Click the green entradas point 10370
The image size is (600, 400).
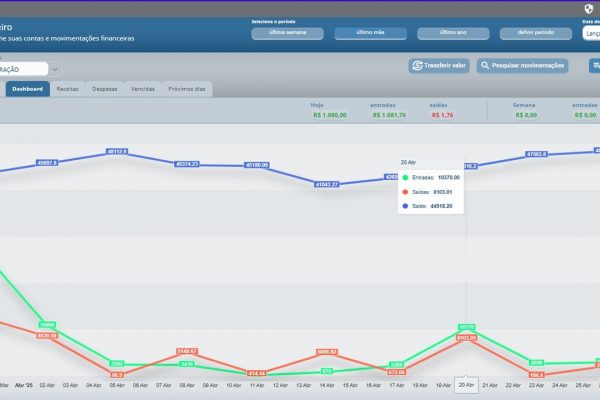tap(466, 327)
